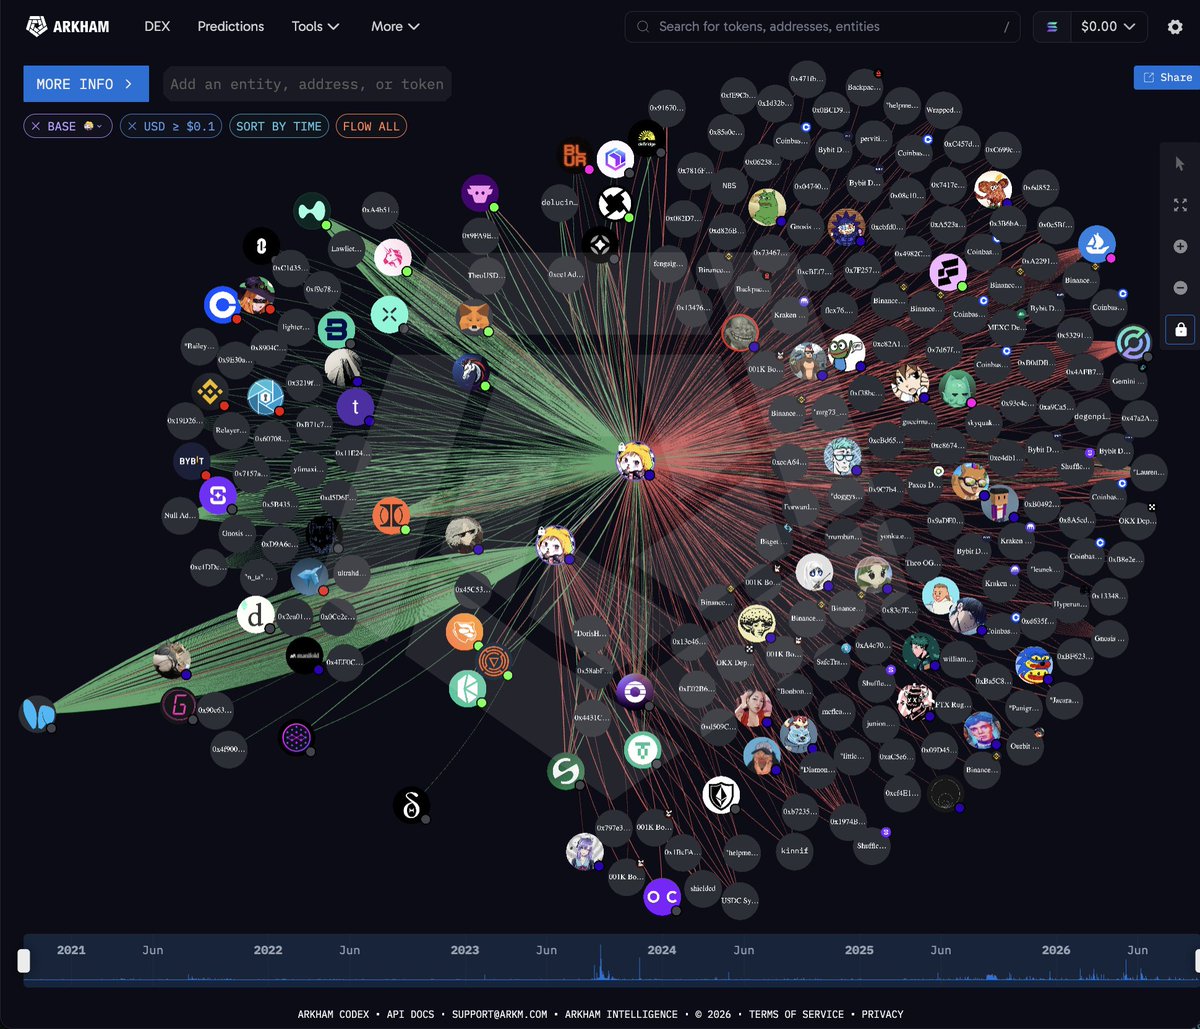
Task: Select the manifold node
Action: (304, 655)
